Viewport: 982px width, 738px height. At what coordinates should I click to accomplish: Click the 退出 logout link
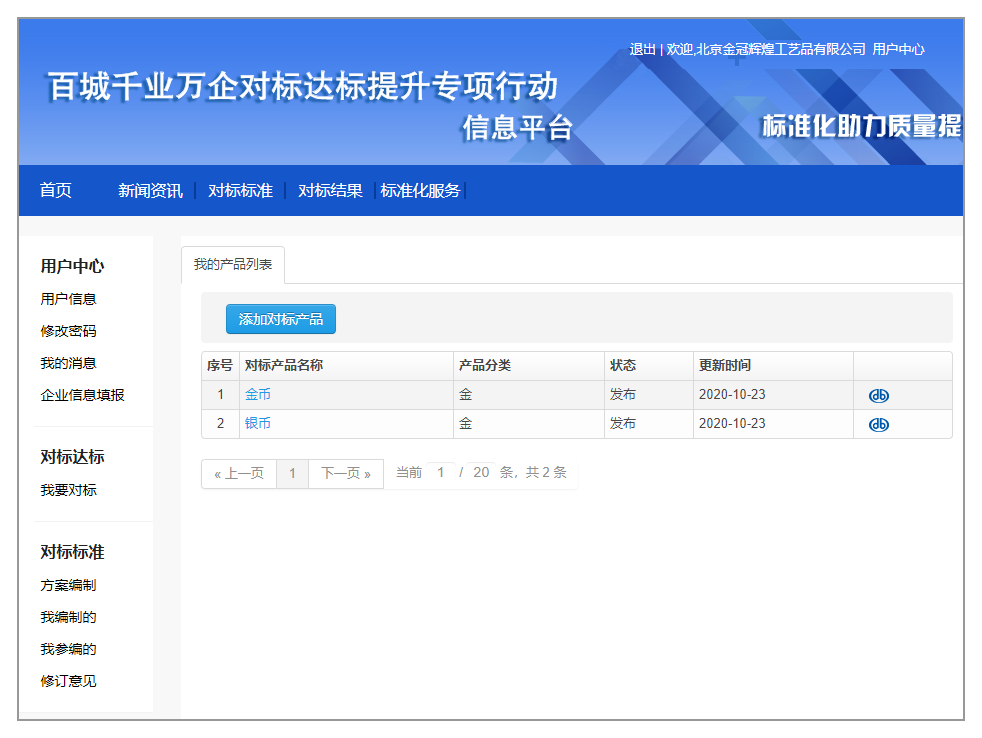(x=642, y=49)
